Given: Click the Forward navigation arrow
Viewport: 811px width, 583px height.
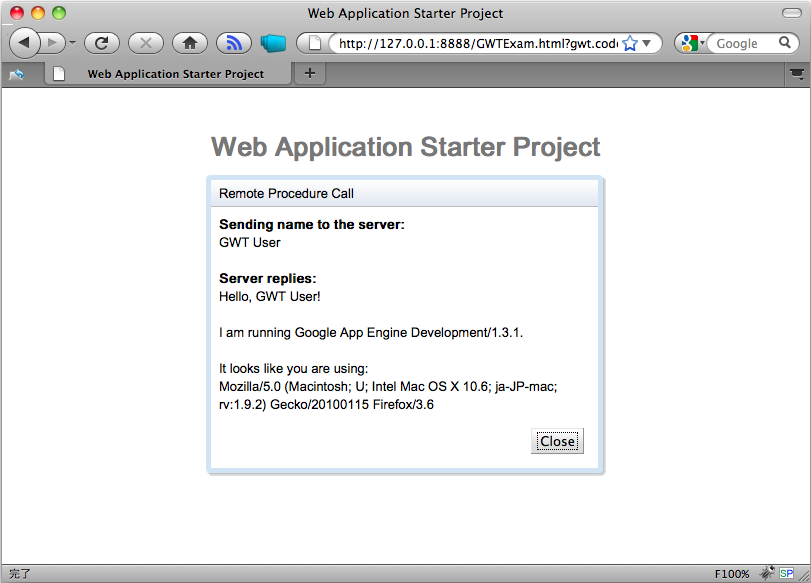Looking at the screenshot, I should 53,43.
